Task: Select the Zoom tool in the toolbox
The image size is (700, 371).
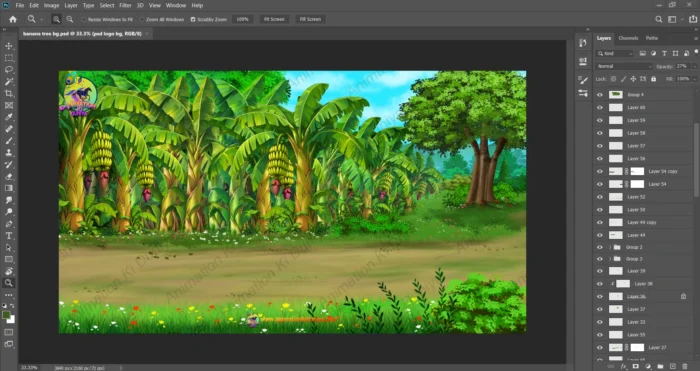Action: click(8, 283)
